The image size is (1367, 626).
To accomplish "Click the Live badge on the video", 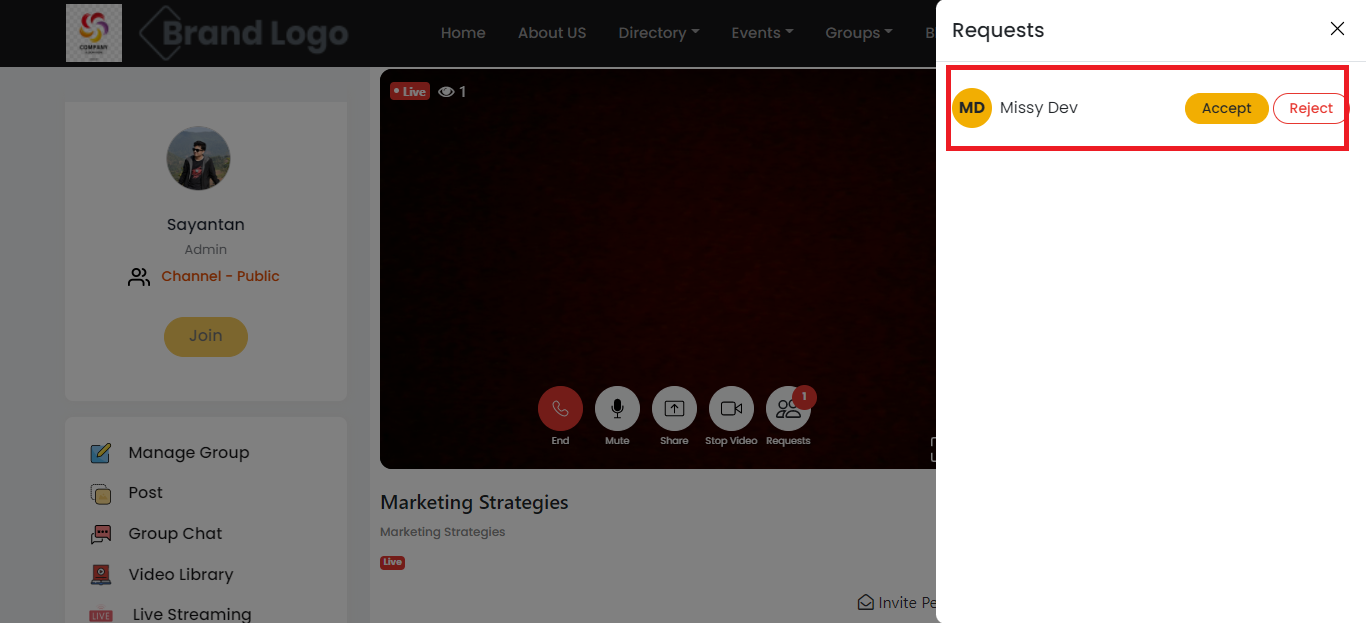I will pos(409,91).
